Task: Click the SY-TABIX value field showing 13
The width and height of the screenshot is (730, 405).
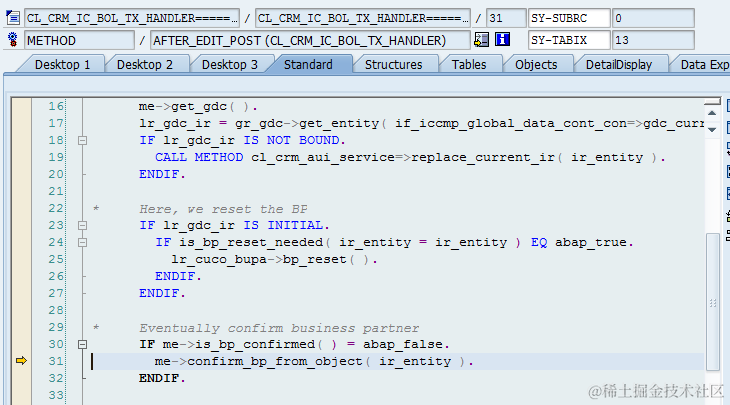Action: tap(653, 40)
